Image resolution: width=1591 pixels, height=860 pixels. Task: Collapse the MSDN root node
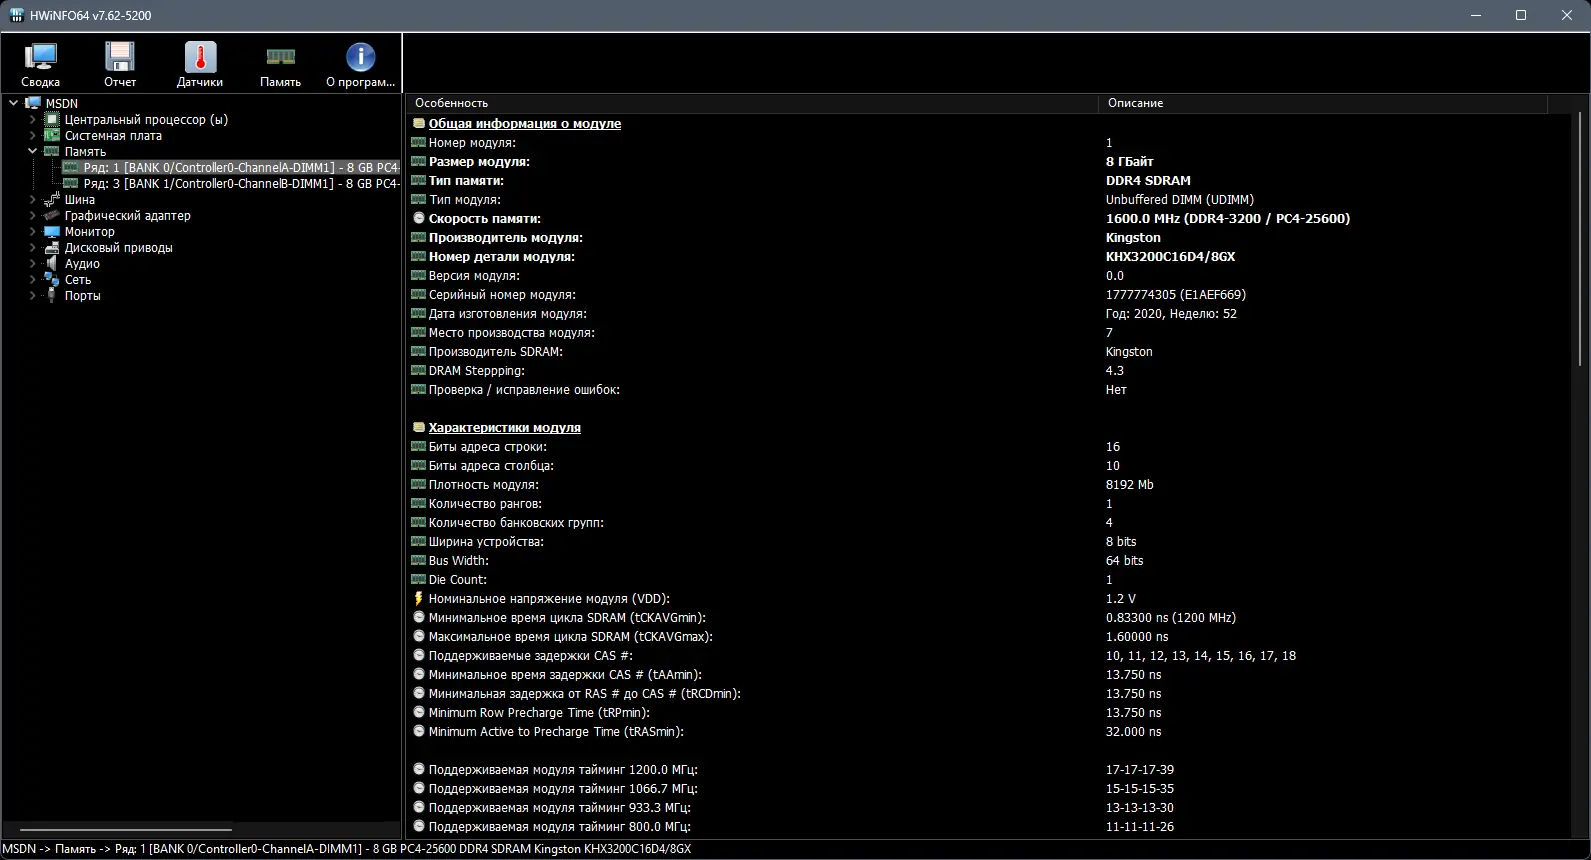click(13, 103)
